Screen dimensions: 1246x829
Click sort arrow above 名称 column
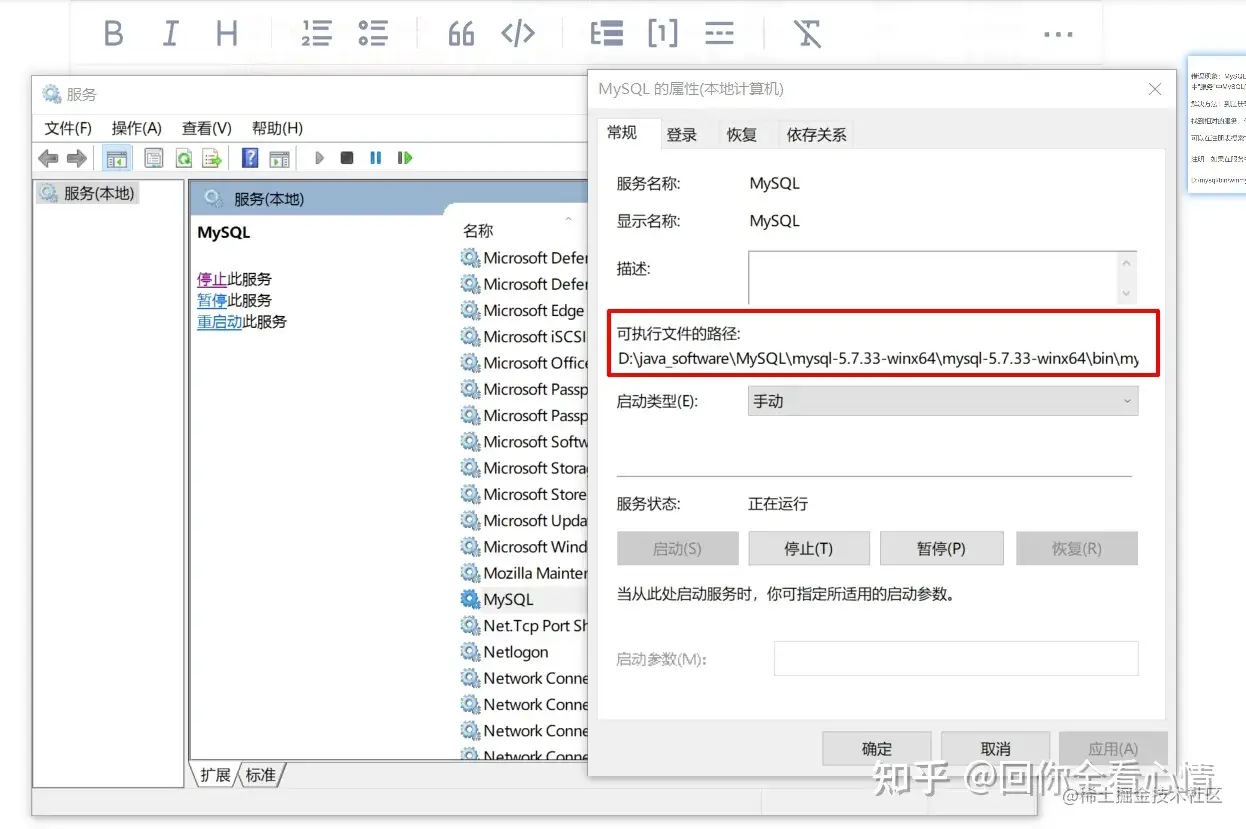coord(568,218)
